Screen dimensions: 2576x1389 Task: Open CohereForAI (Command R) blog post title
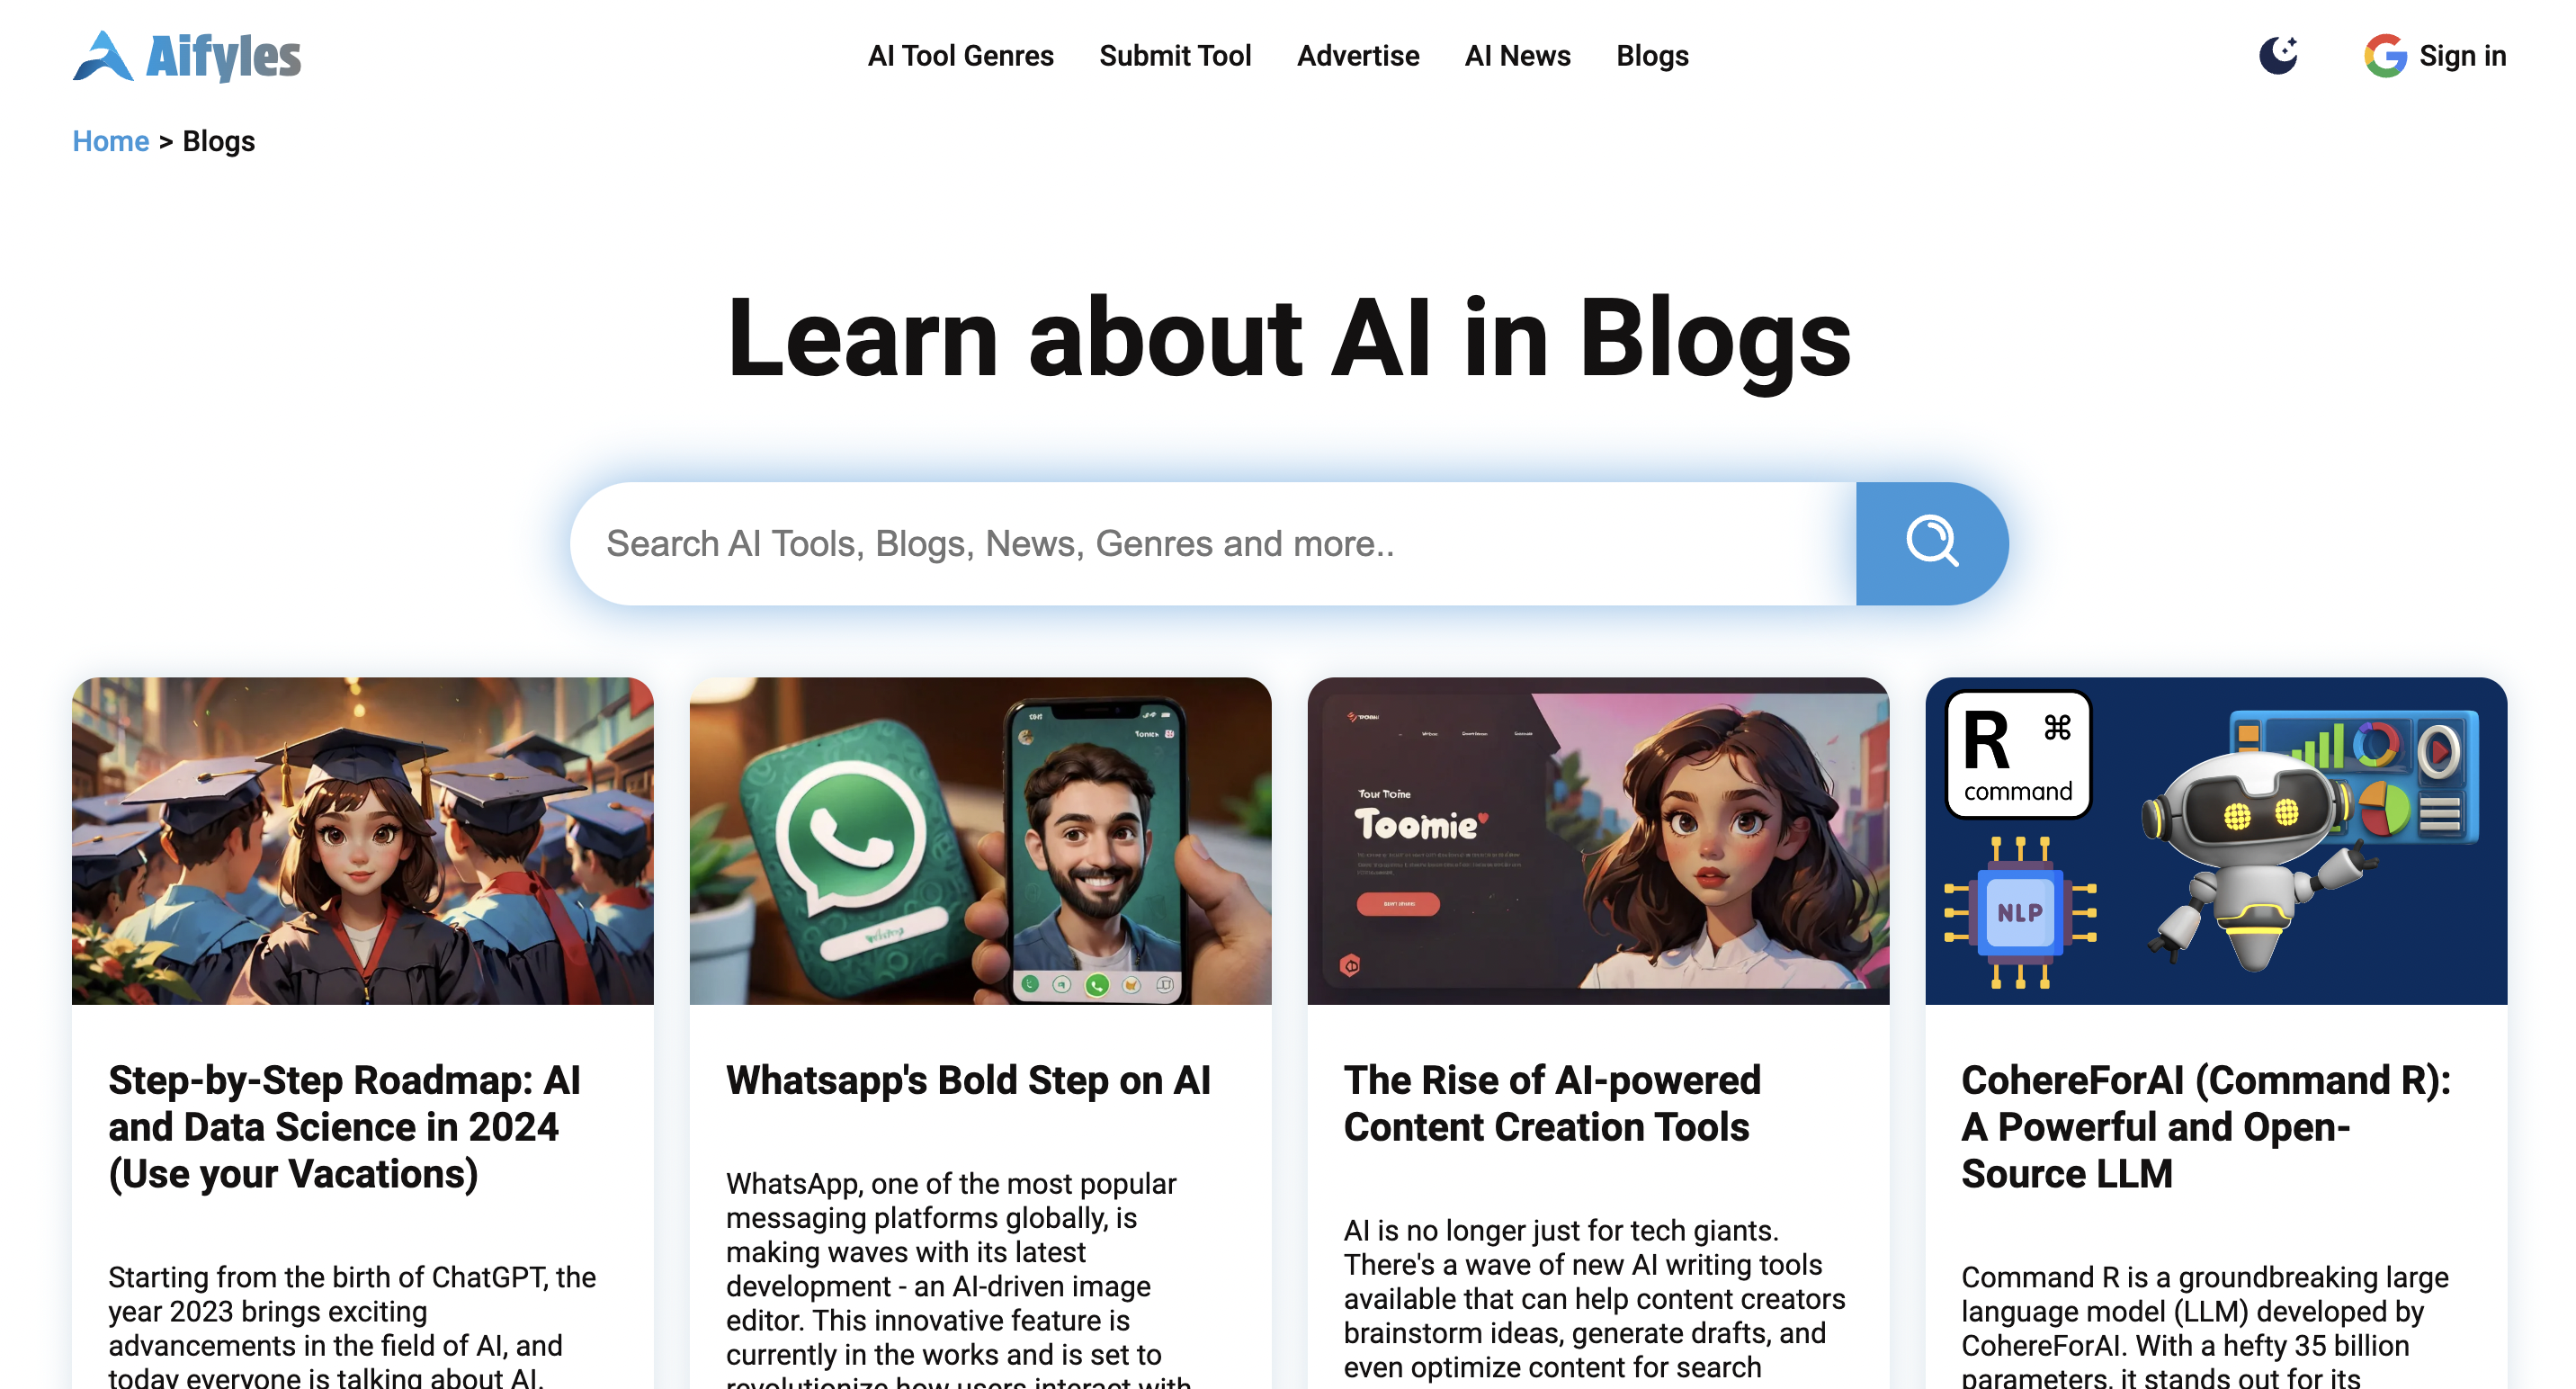(x=2206, y=1126)
